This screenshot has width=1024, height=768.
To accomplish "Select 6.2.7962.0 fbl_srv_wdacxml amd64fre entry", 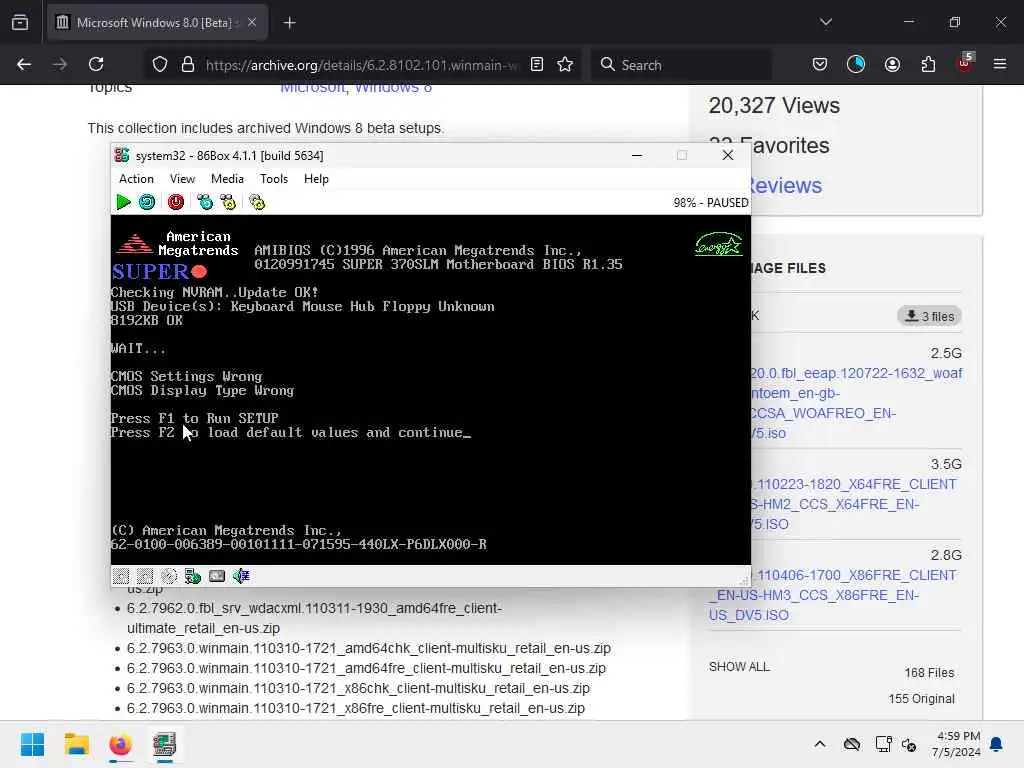I will click(314, 618).
